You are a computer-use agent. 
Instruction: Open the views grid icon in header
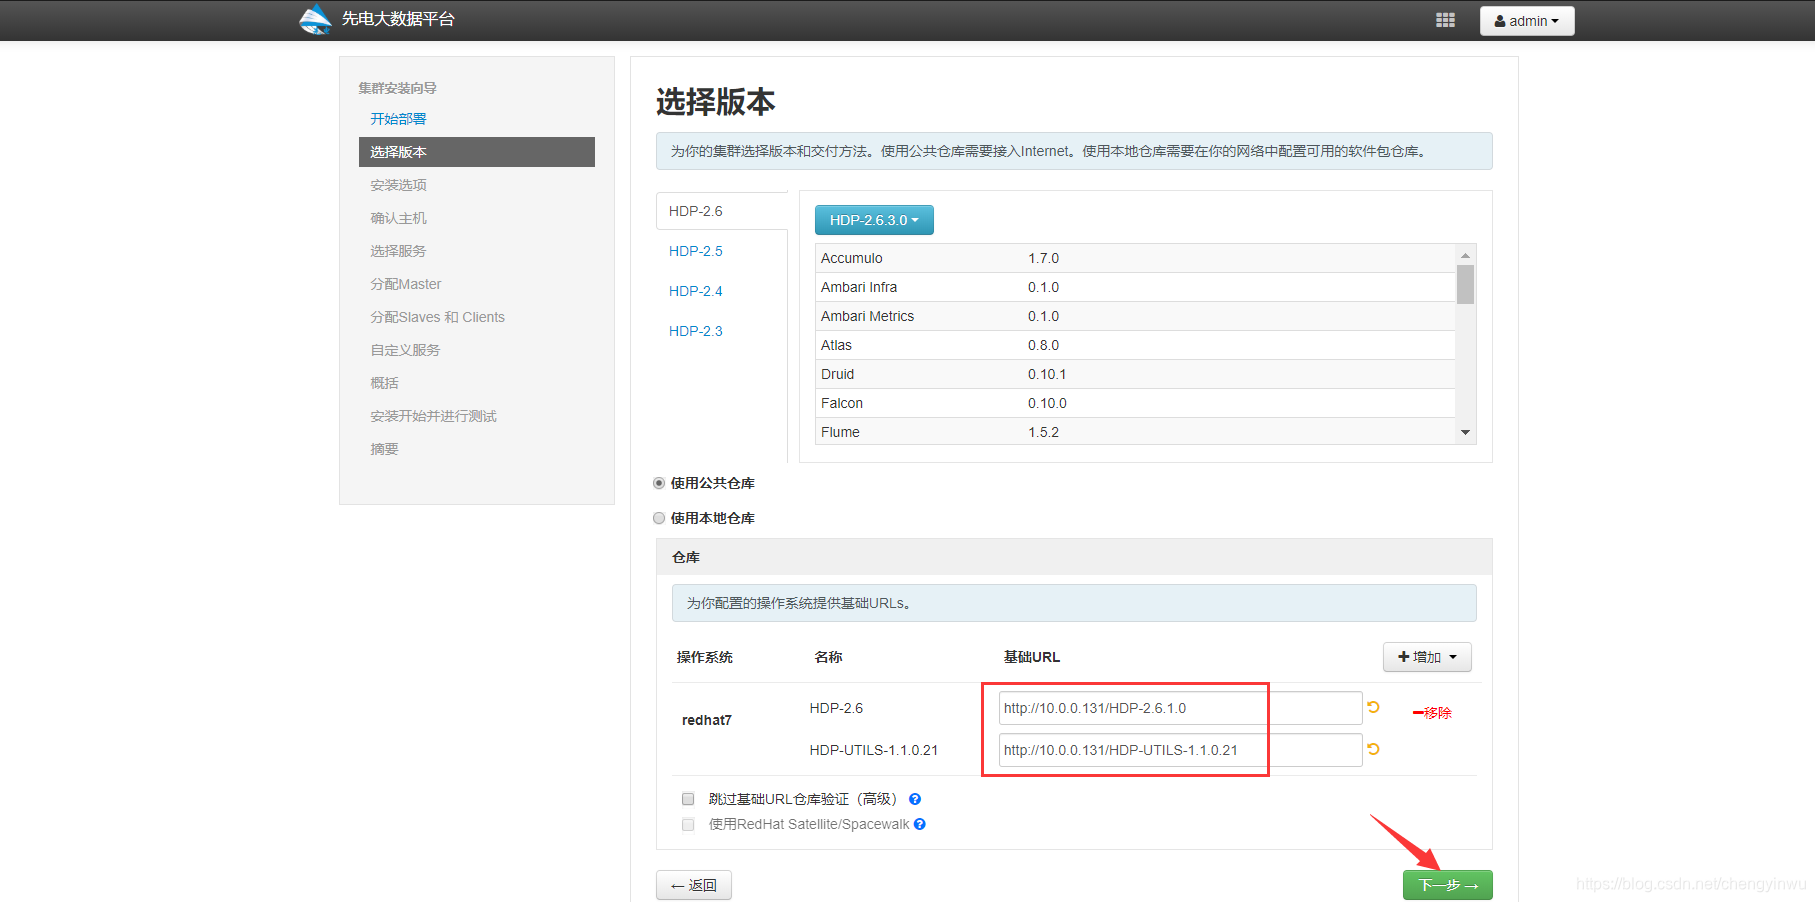pos(1445,20)
